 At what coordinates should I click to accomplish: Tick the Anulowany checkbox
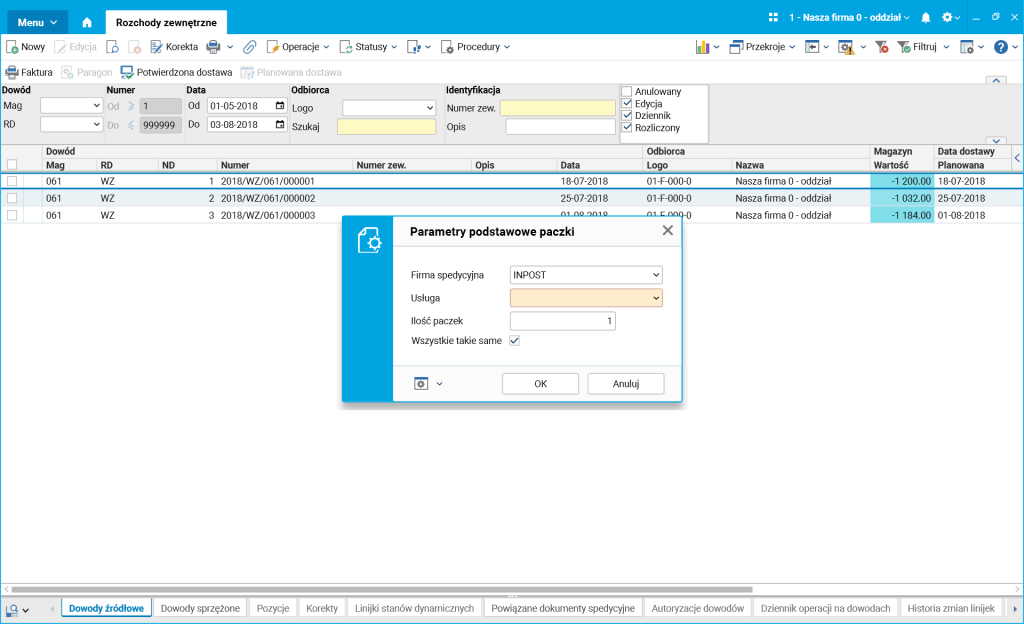(x=627, y=92)
